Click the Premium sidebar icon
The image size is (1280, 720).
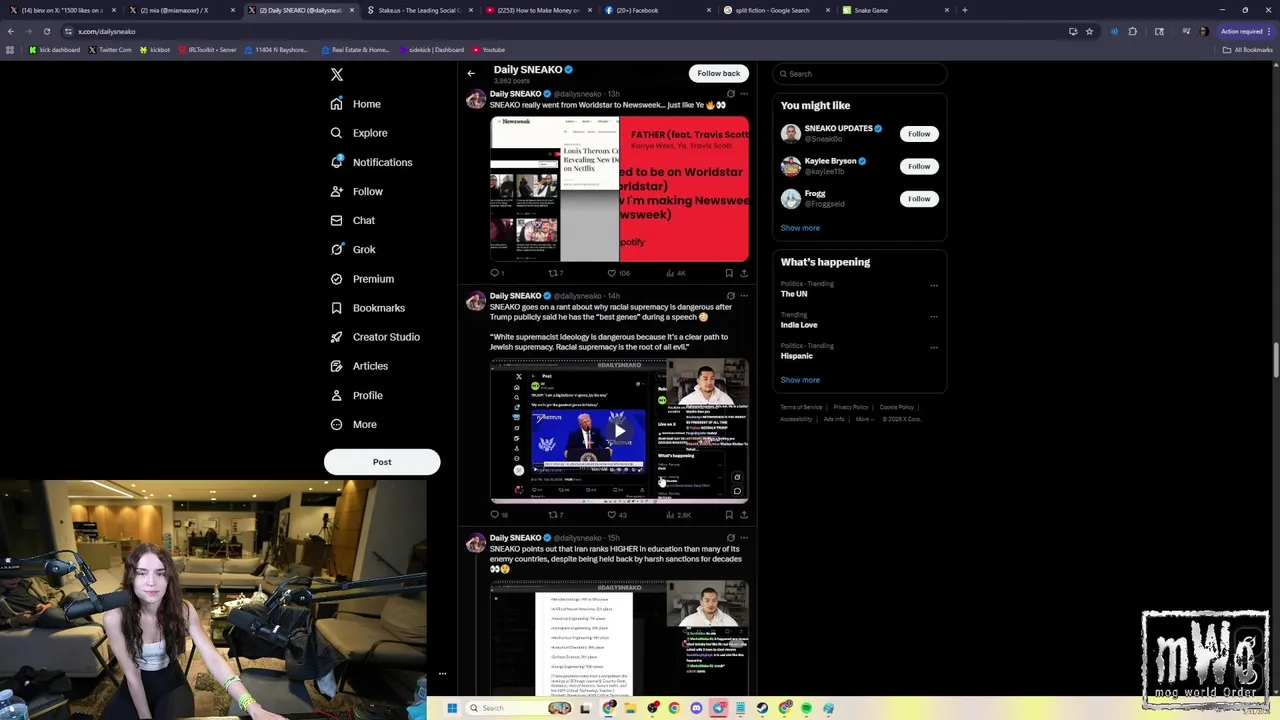pos(336,279)
